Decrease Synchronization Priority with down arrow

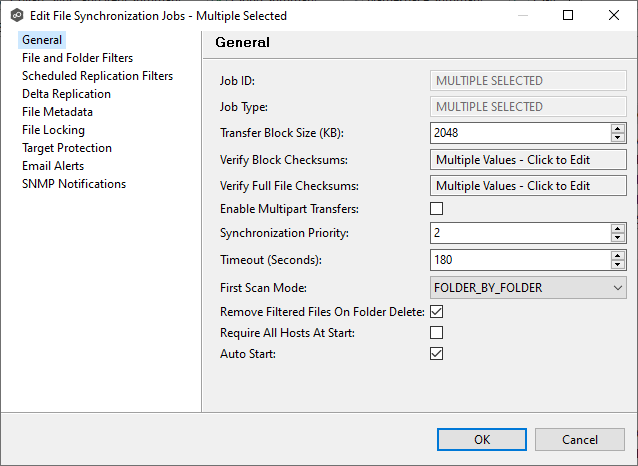618,238
